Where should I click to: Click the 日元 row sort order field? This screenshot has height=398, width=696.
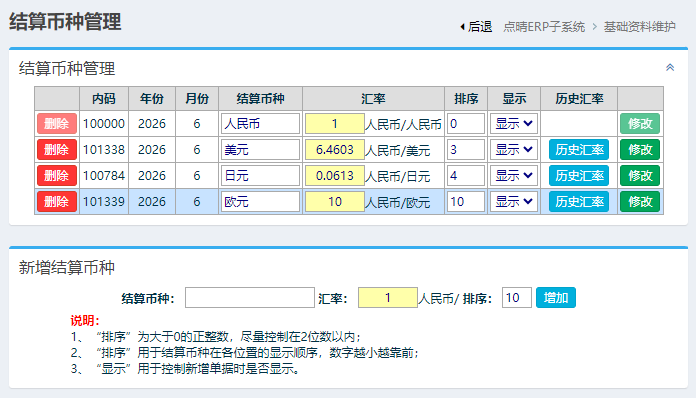(x=466, y=176)
